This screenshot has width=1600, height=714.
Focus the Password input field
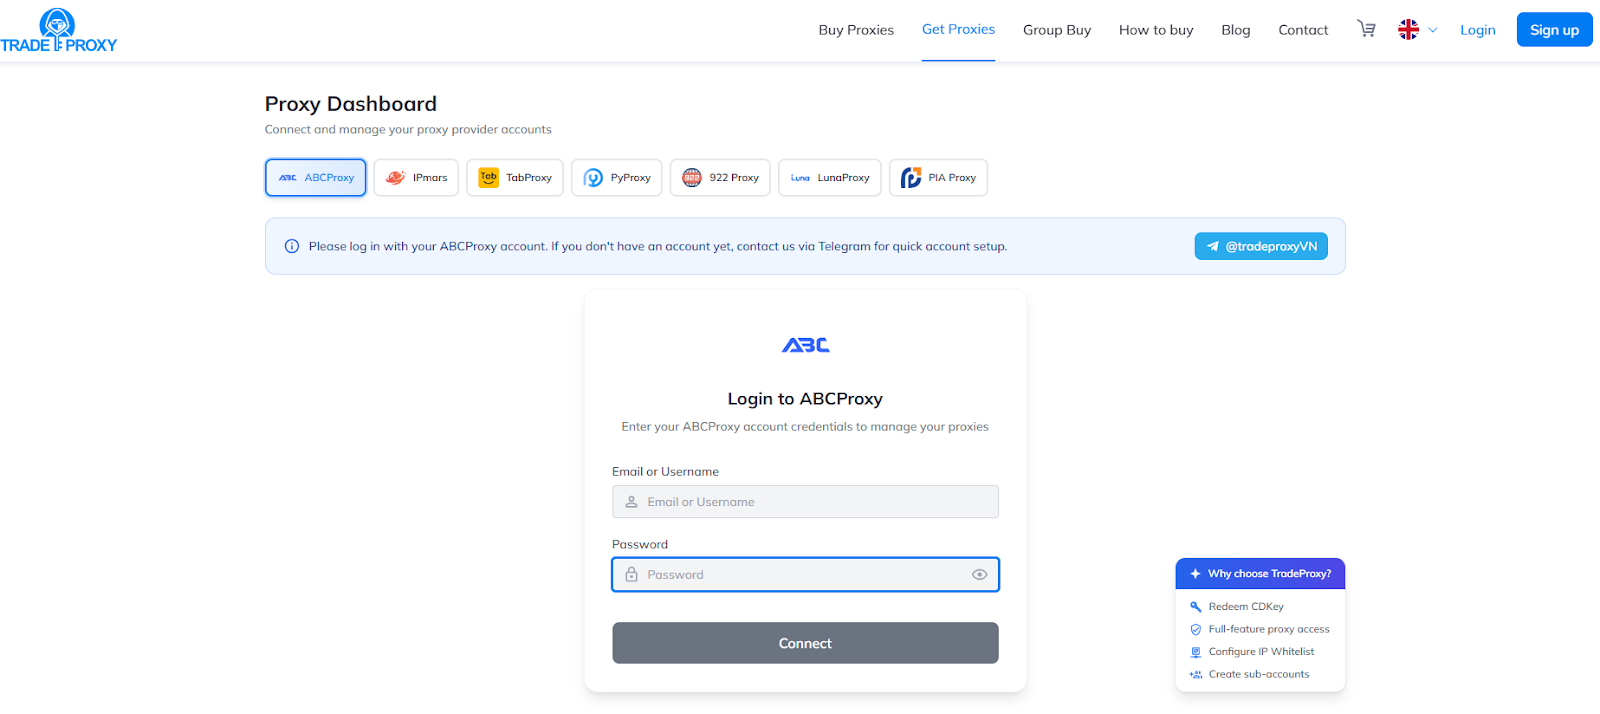(806, 575)
